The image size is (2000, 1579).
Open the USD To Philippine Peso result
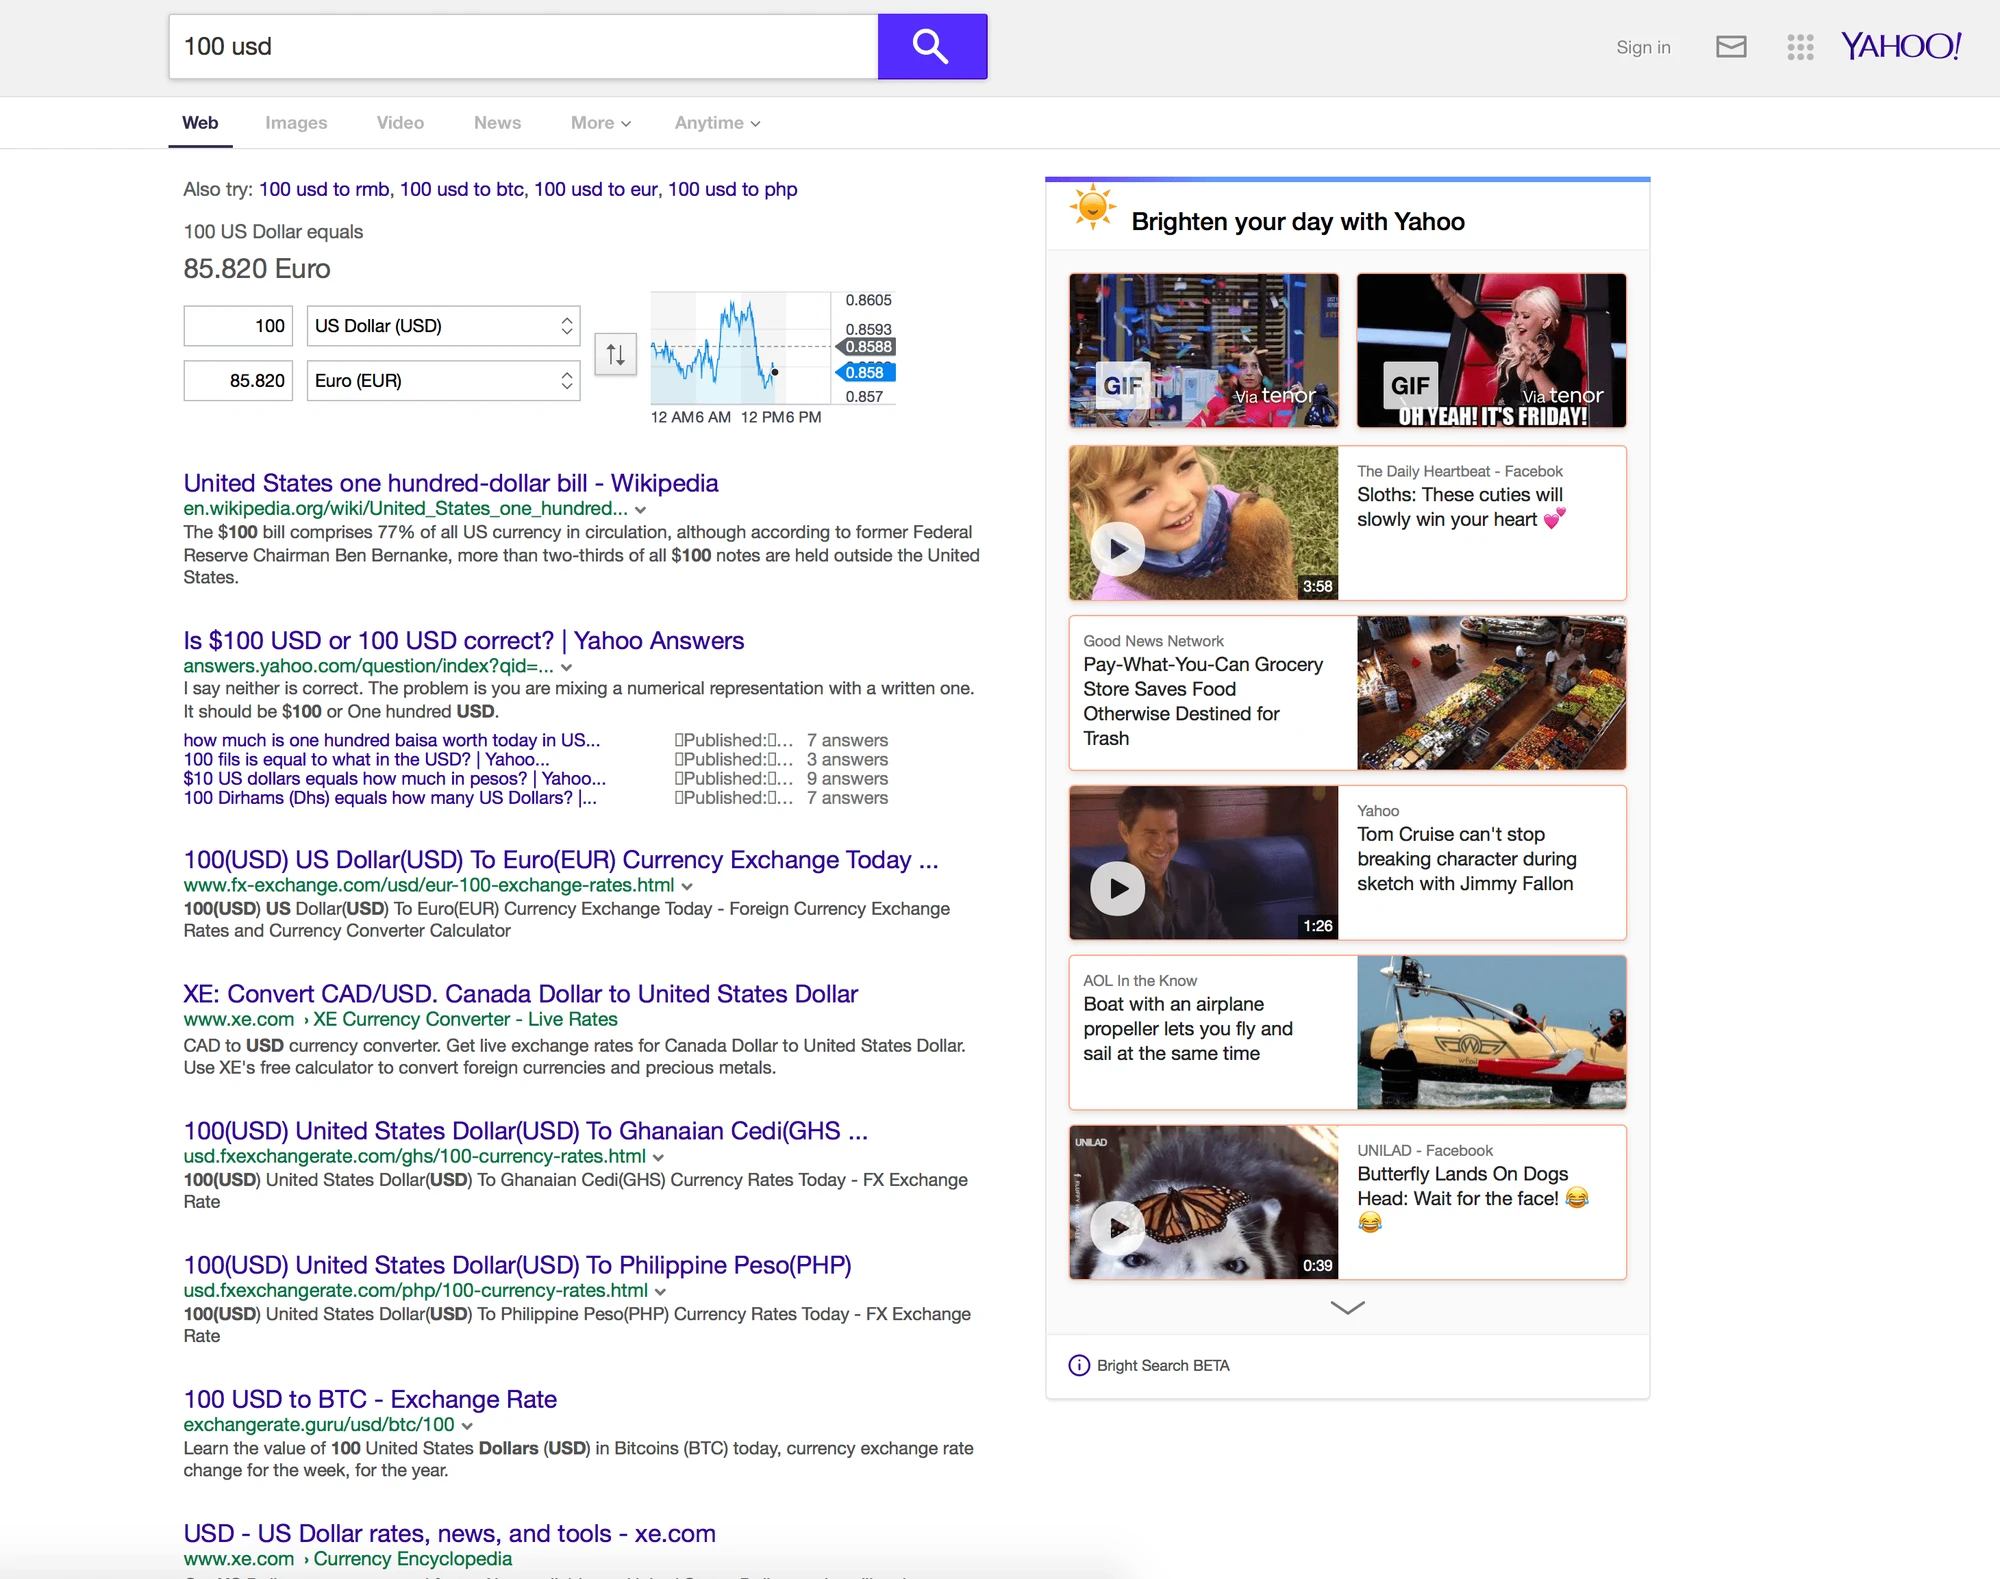click(517, 1265)
